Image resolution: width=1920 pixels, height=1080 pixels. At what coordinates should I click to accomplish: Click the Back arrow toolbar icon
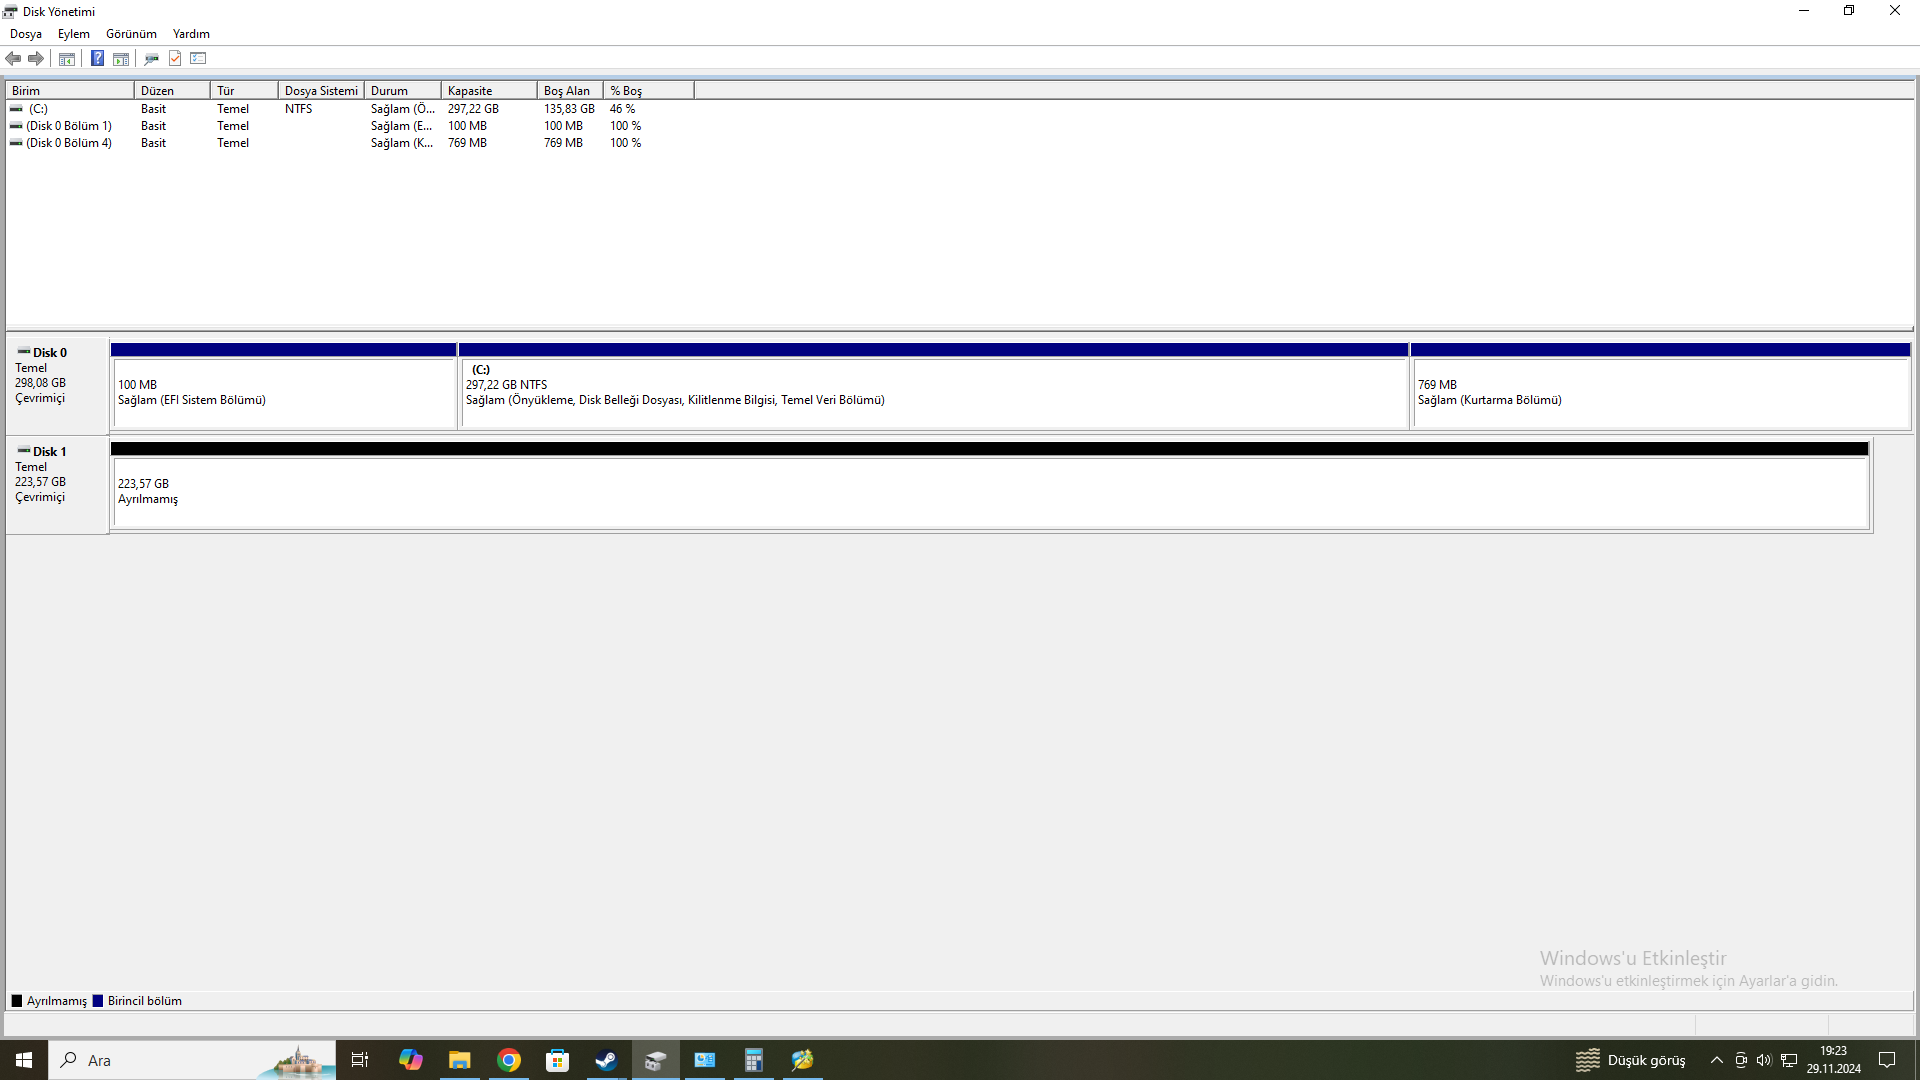[x=13, y=59]
